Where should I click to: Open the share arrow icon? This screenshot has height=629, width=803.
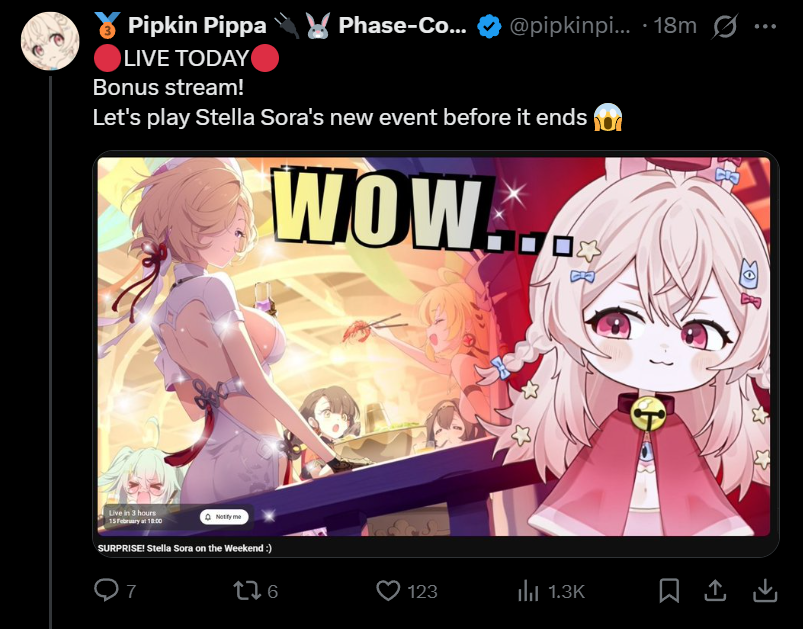pyautogui.click(x=715, y=591)
